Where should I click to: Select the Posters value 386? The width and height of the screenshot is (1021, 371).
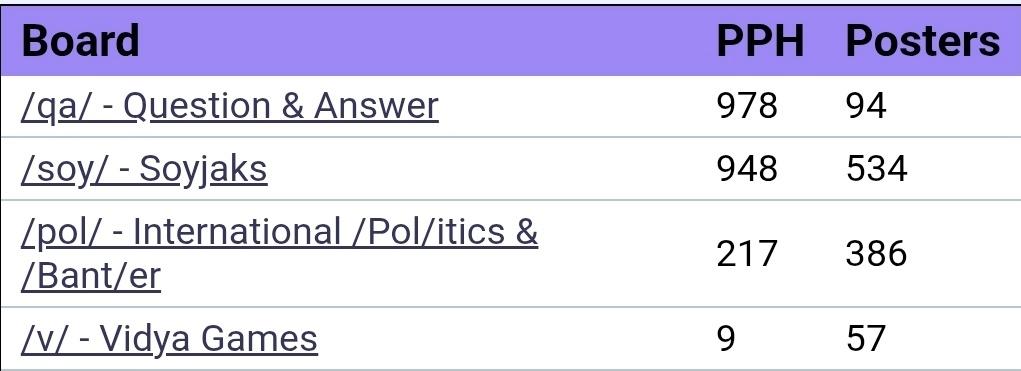coord(876,253)
